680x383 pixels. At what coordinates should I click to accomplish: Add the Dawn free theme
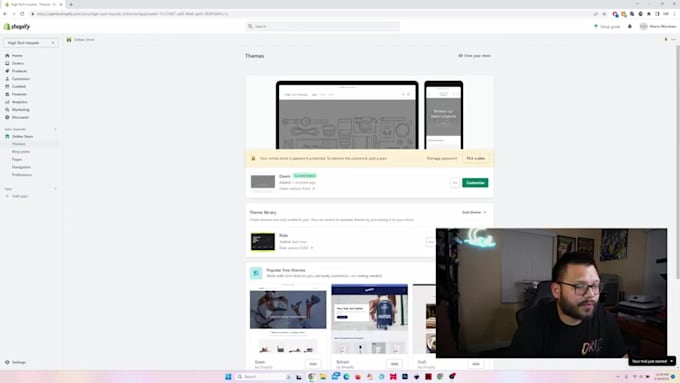[x=313, y=364]
